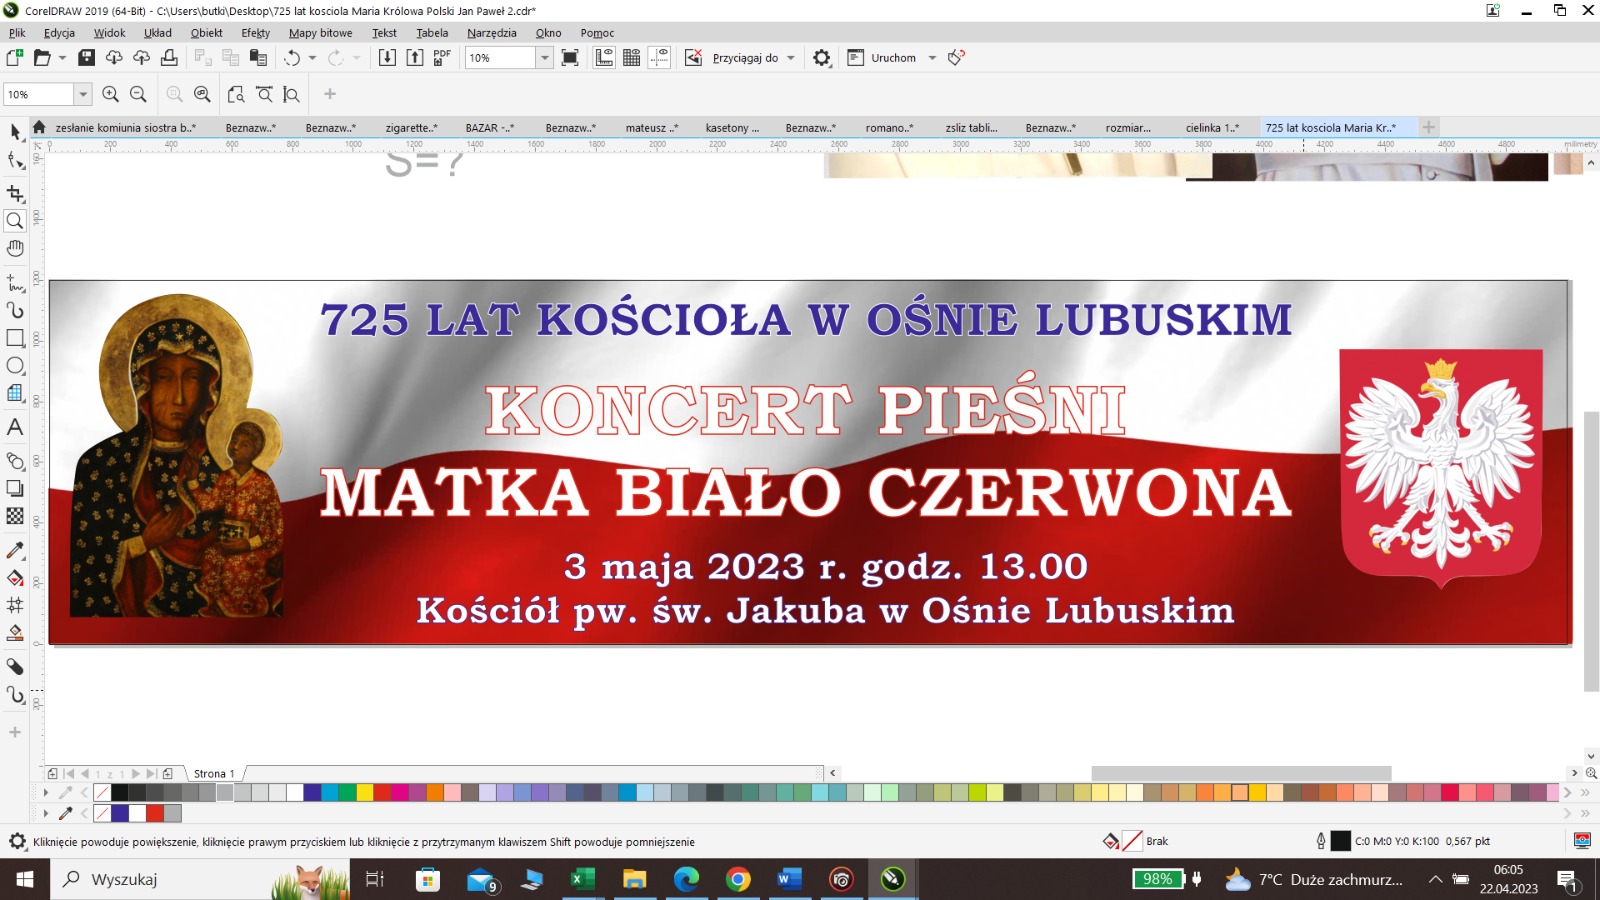
Task: Open Excel from the Windows taskbar
Action: click(582, 879)
